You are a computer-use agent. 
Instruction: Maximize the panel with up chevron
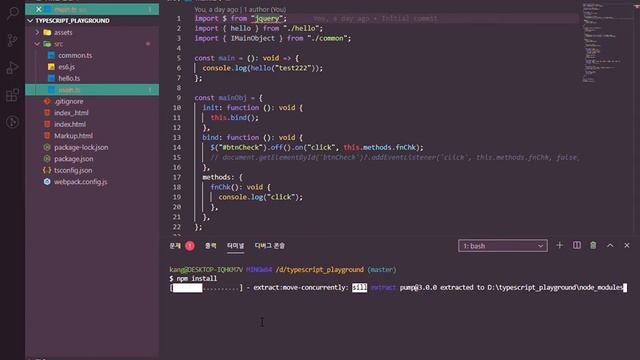point(610,245)
